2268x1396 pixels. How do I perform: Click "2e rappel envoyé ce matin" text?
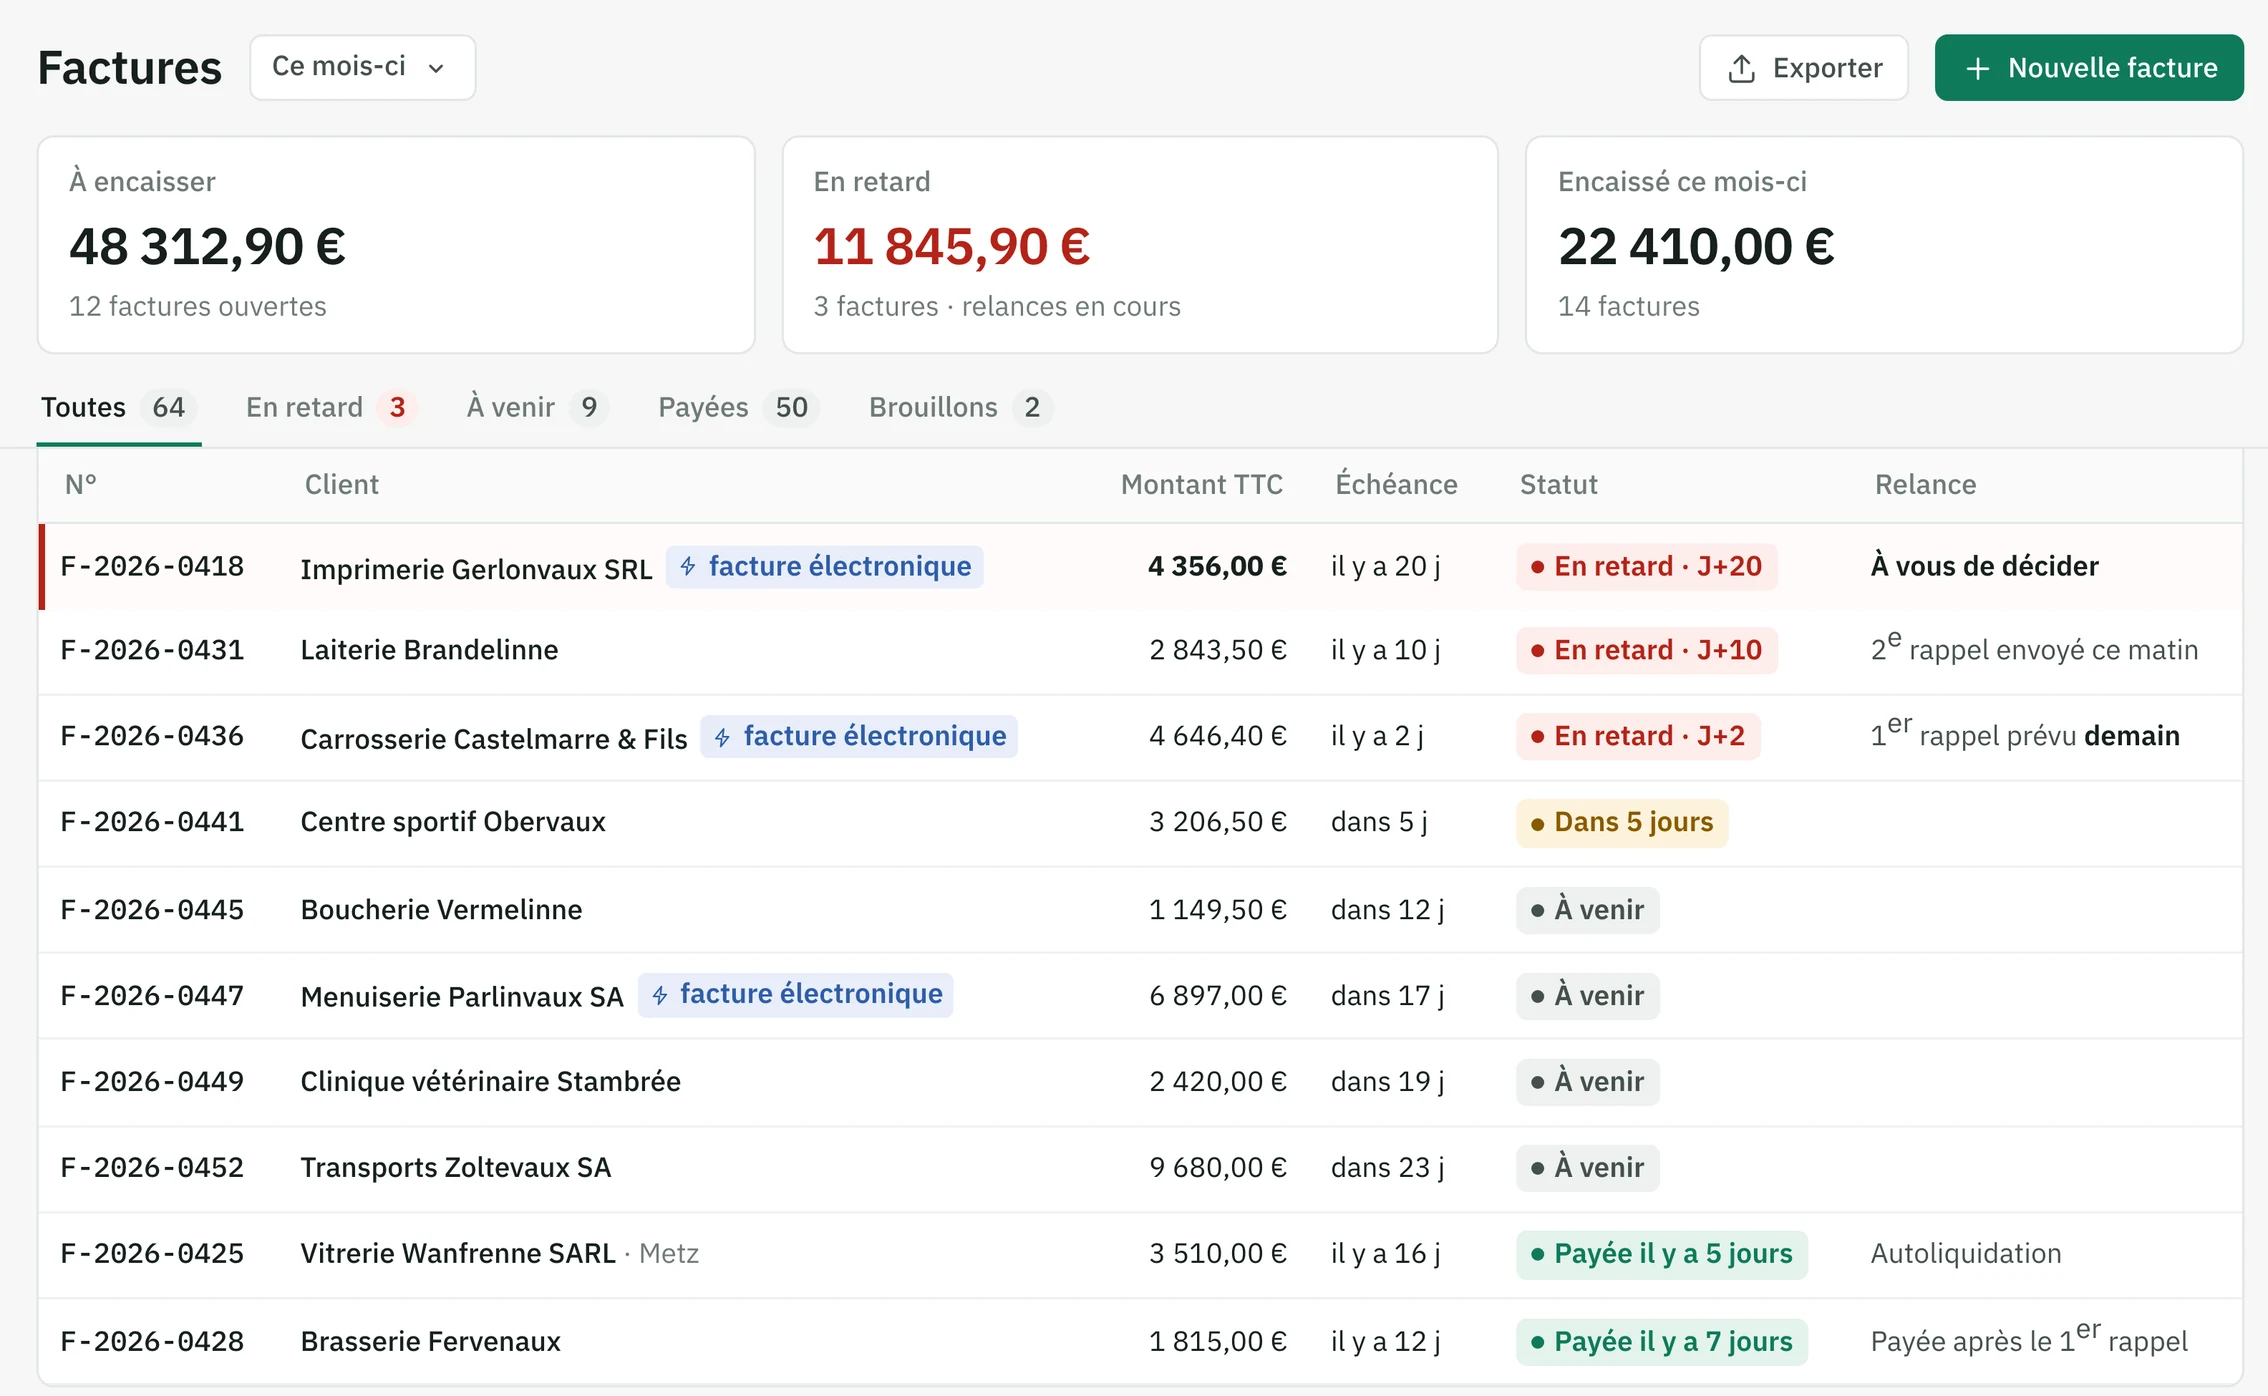click(2034, 649)
